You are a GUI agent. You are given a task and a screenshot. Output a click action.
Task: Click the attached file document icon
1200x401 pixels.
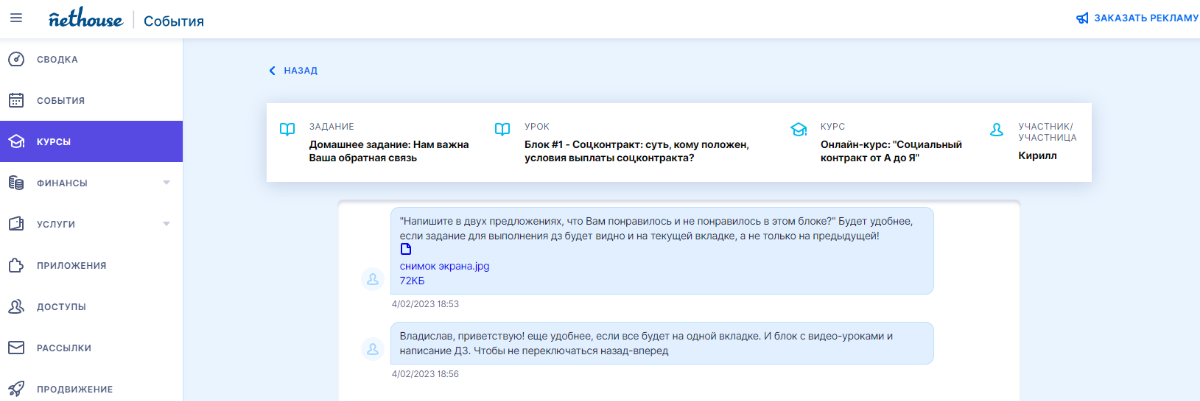tap(406, 250)
